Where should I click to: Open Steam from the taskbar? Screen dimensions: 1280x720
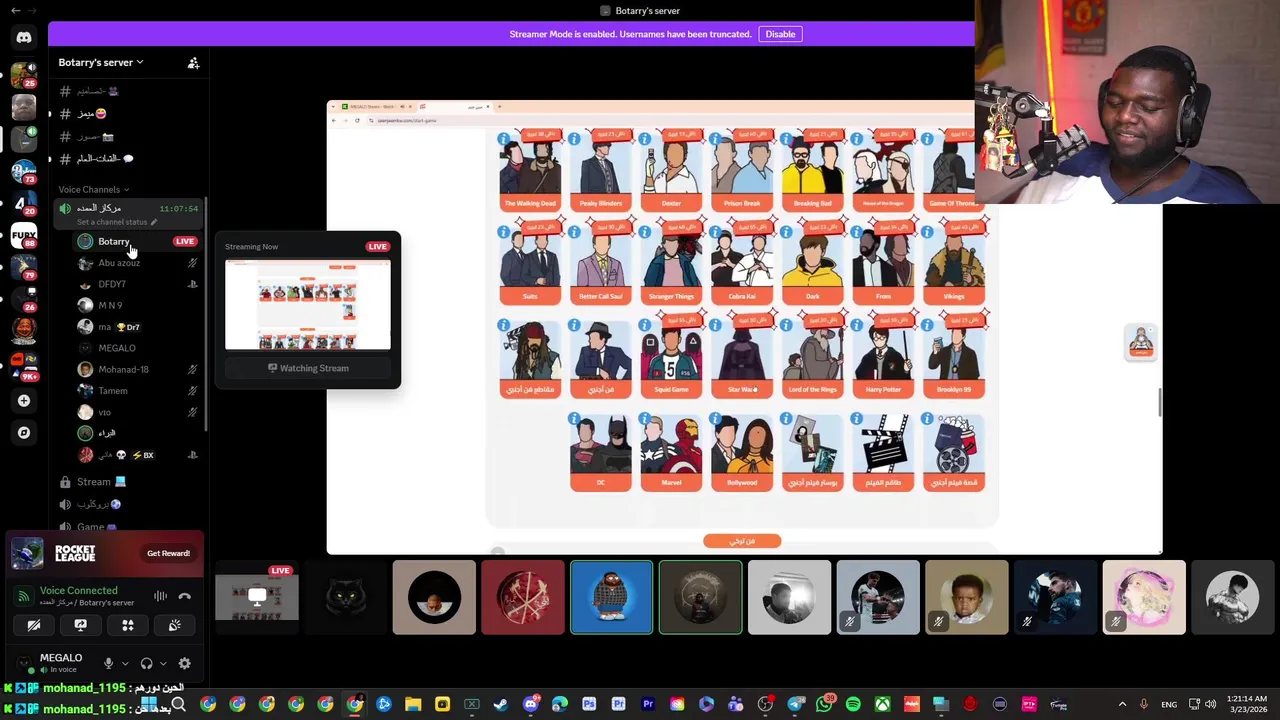(x=501, y=705)
